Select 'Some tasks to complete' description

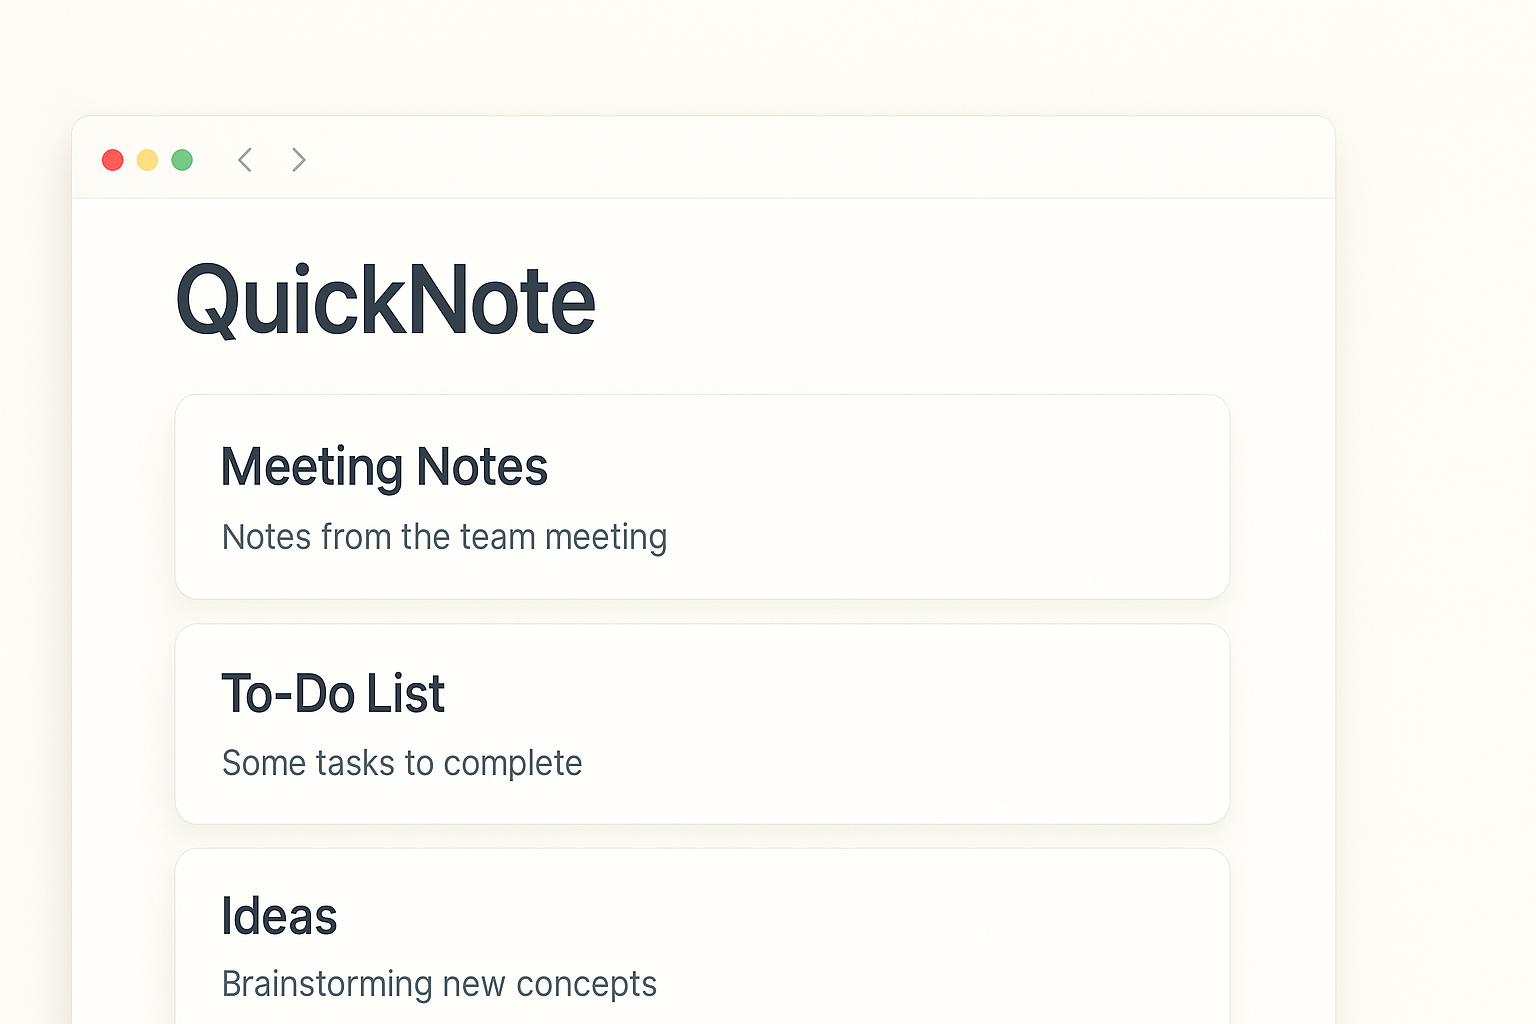coord(401,763)
